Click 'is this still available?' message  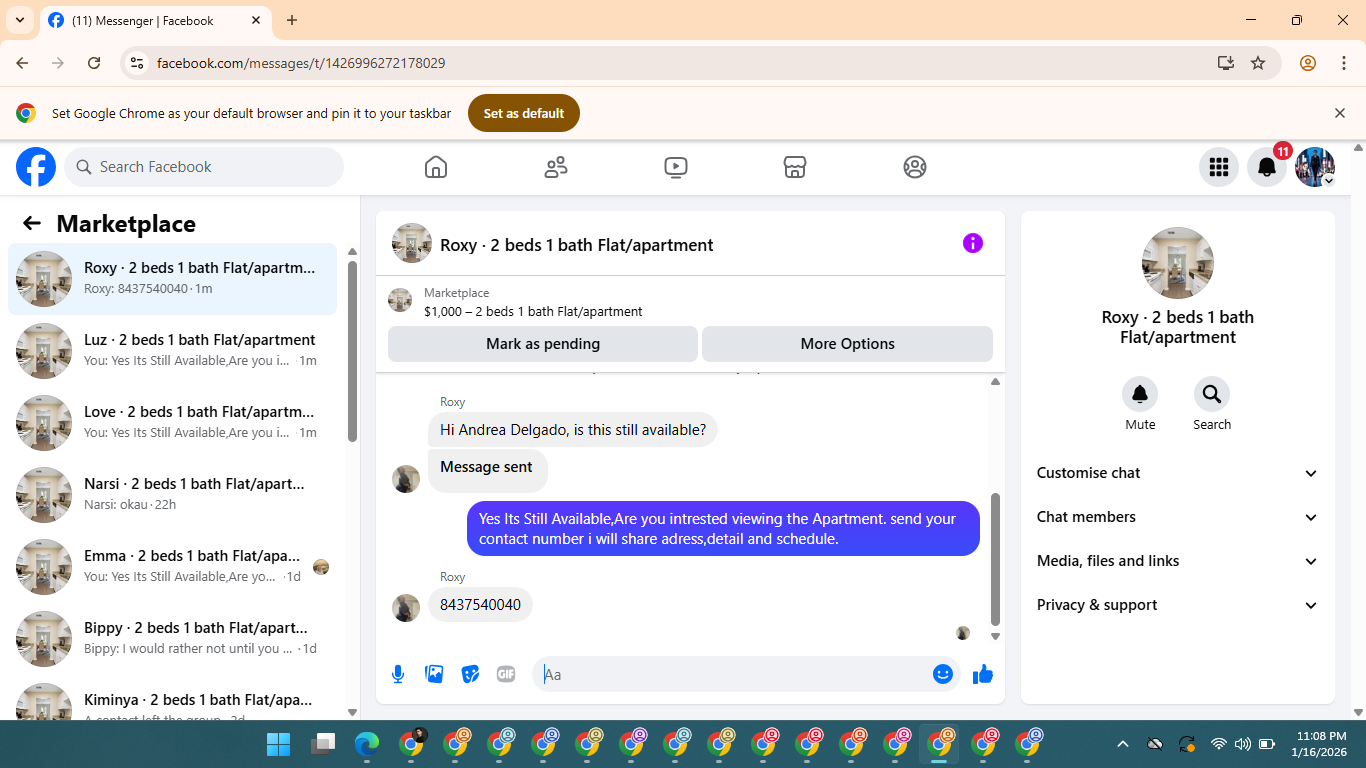click(573, 431)
